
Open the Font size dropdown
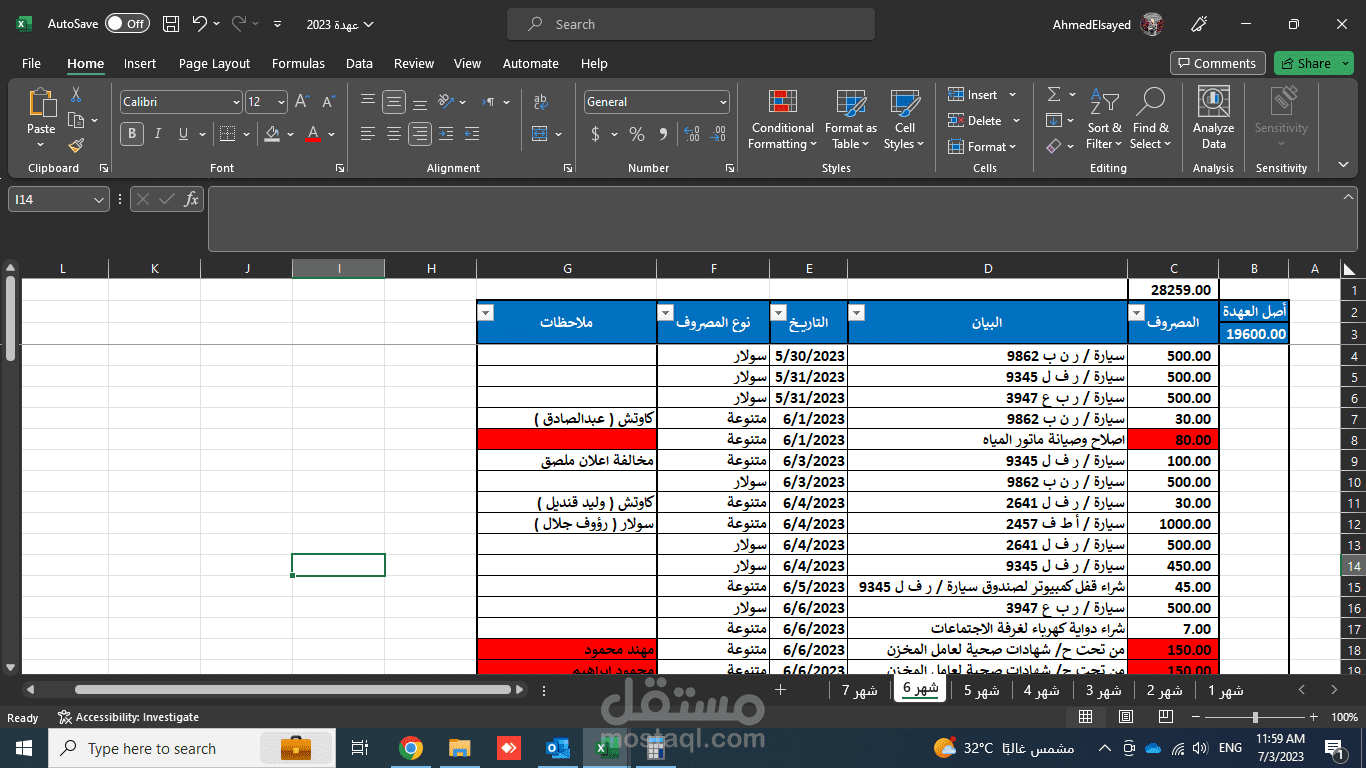281,102
